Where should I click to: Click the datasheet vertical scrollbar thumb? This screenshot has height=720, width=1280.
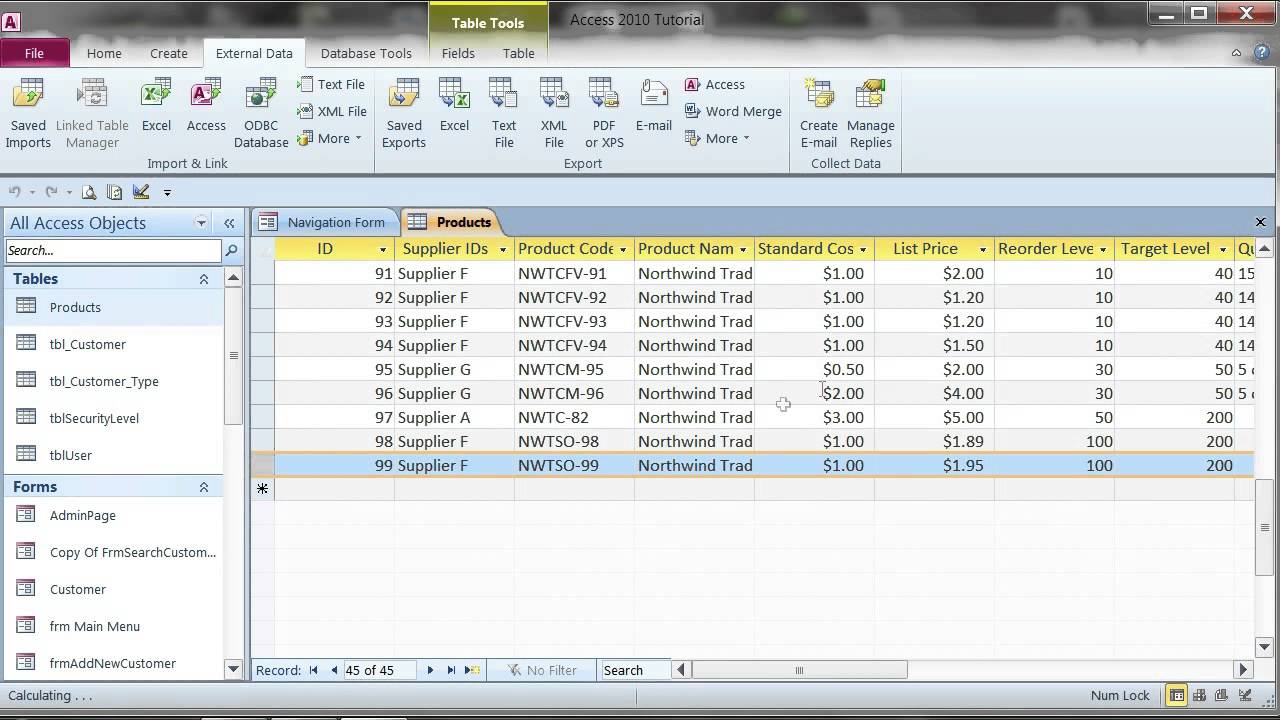coord(1265,527)
